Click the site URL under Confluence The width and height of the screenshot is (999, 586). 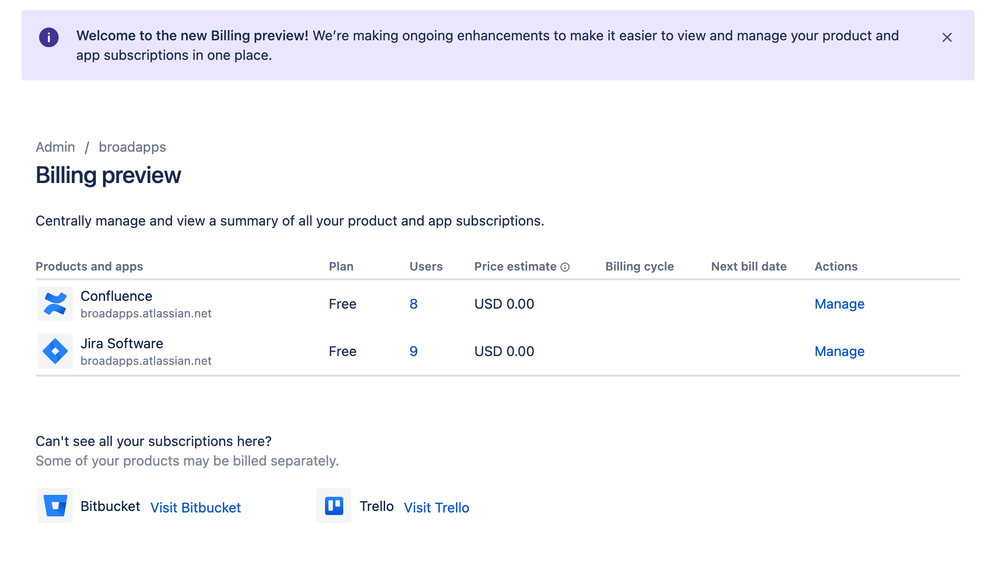146,313
